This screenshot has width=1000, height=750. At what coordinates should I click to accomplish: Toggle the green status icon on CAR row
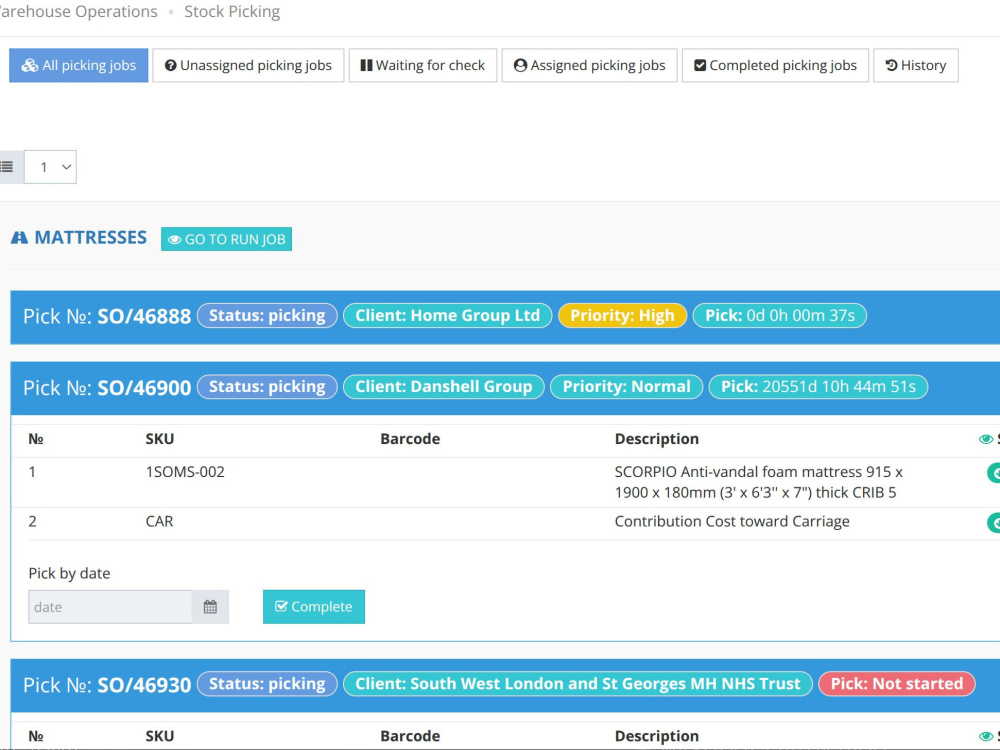(x=994, y=523)
